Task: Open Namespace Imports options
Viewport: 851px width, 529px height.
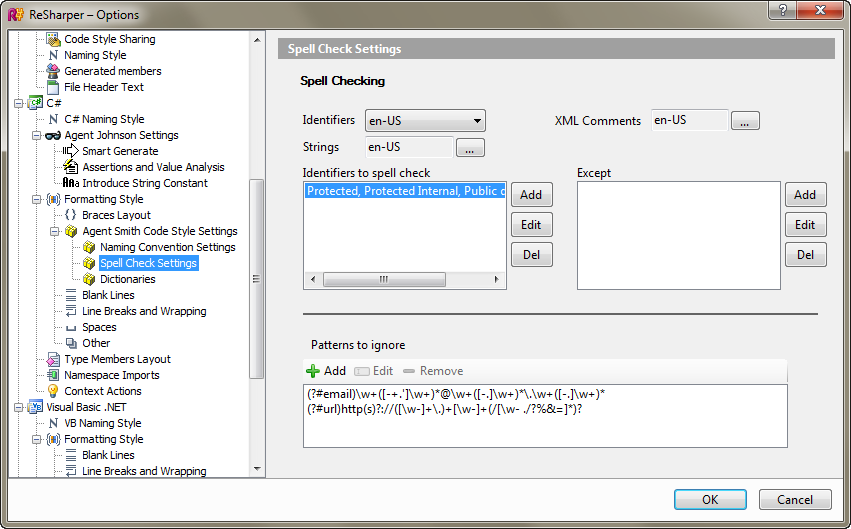Action: click(112, 375)
